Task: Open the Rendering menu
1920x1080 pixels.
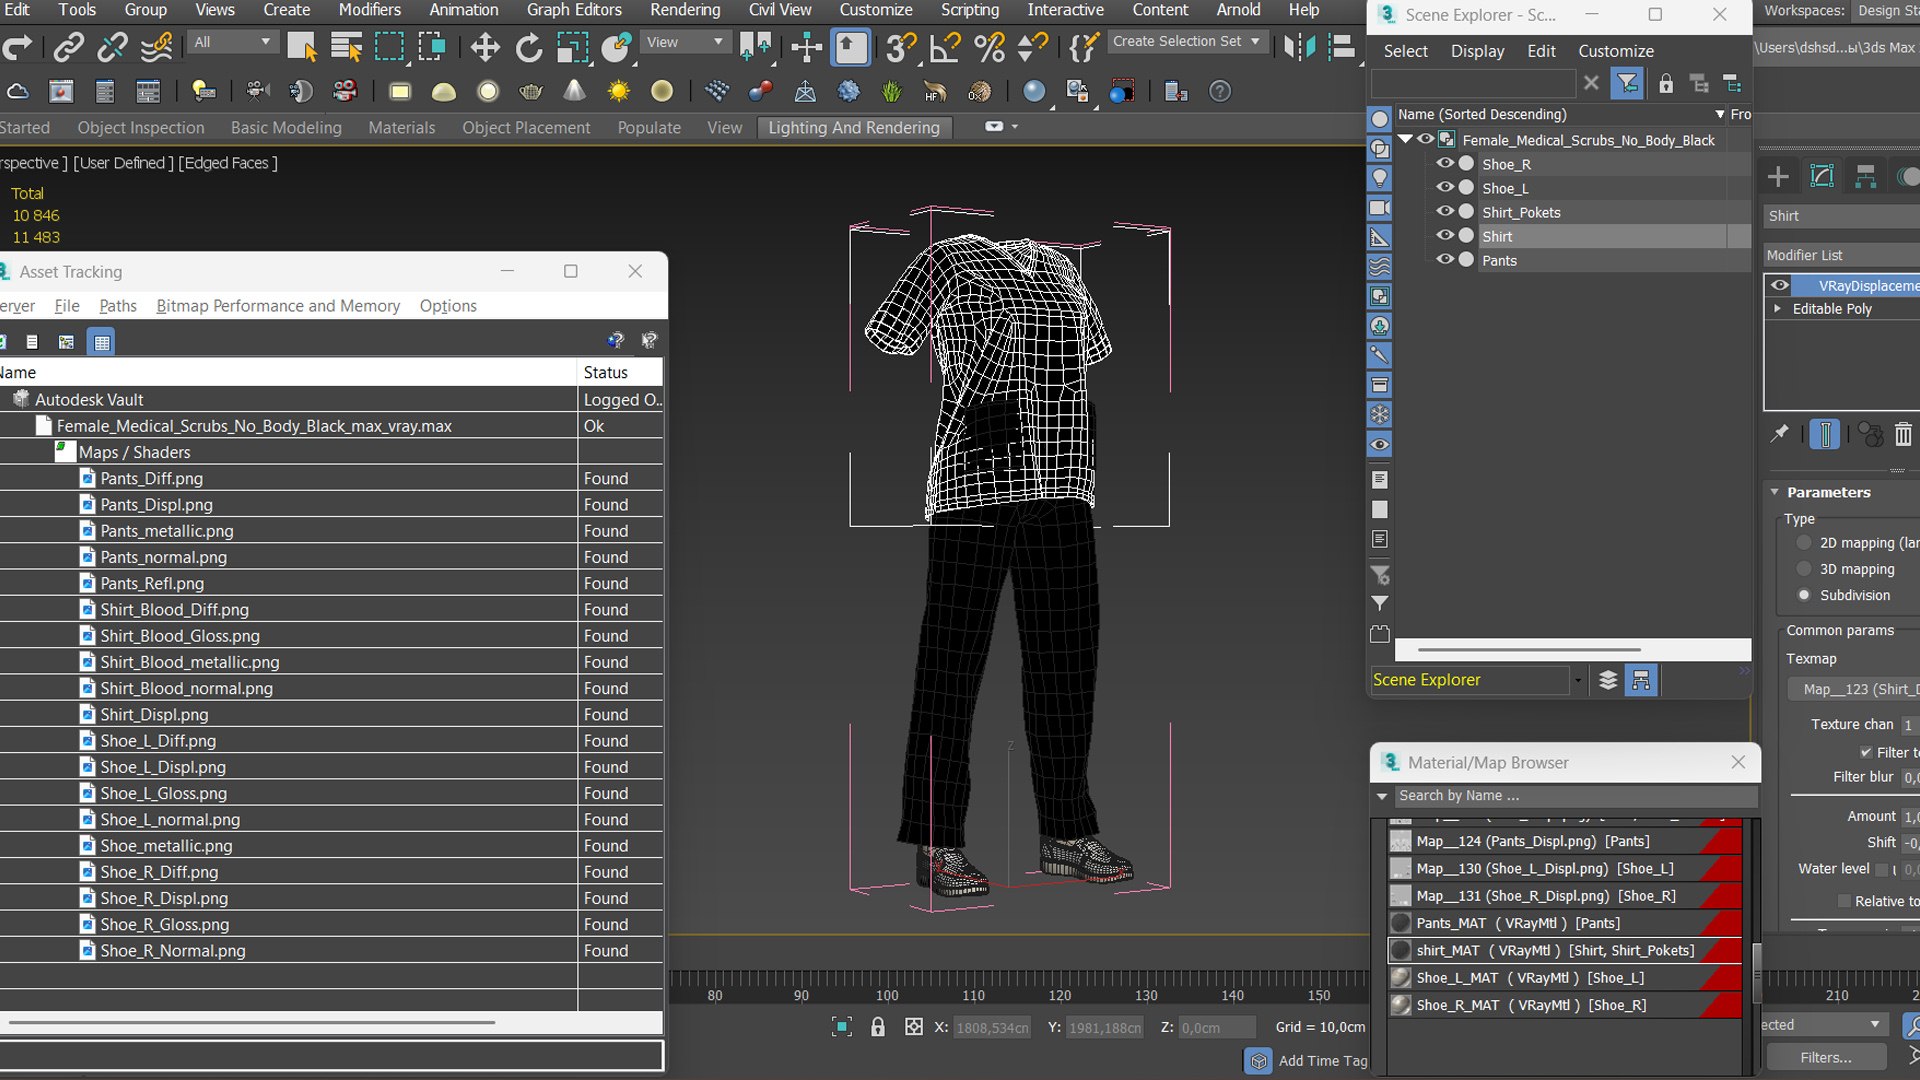Action: point(685,10)
